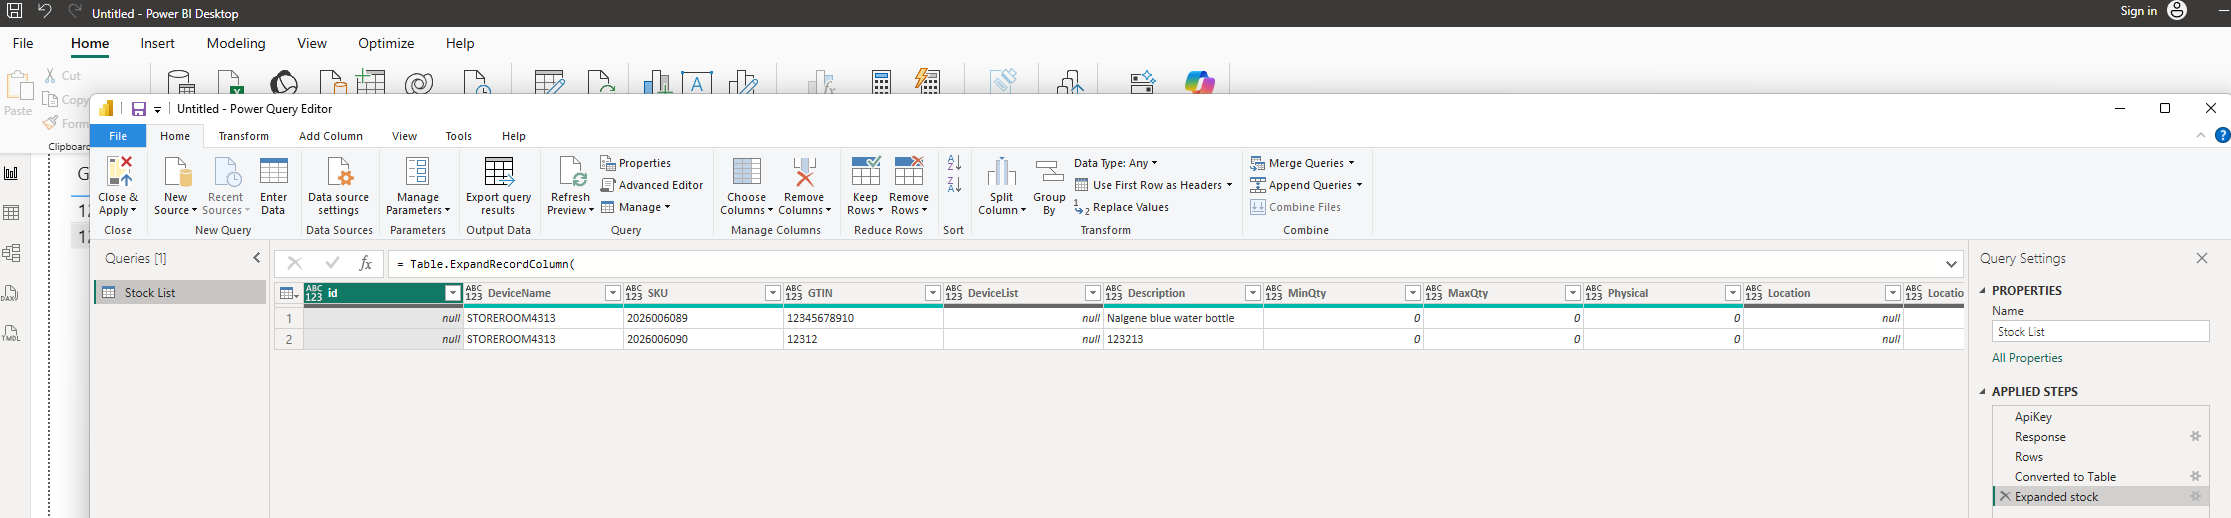The height and width of the screenshot is (518, 2231).
Task: Click Manage Parameters icon
Action: point(417,172)
